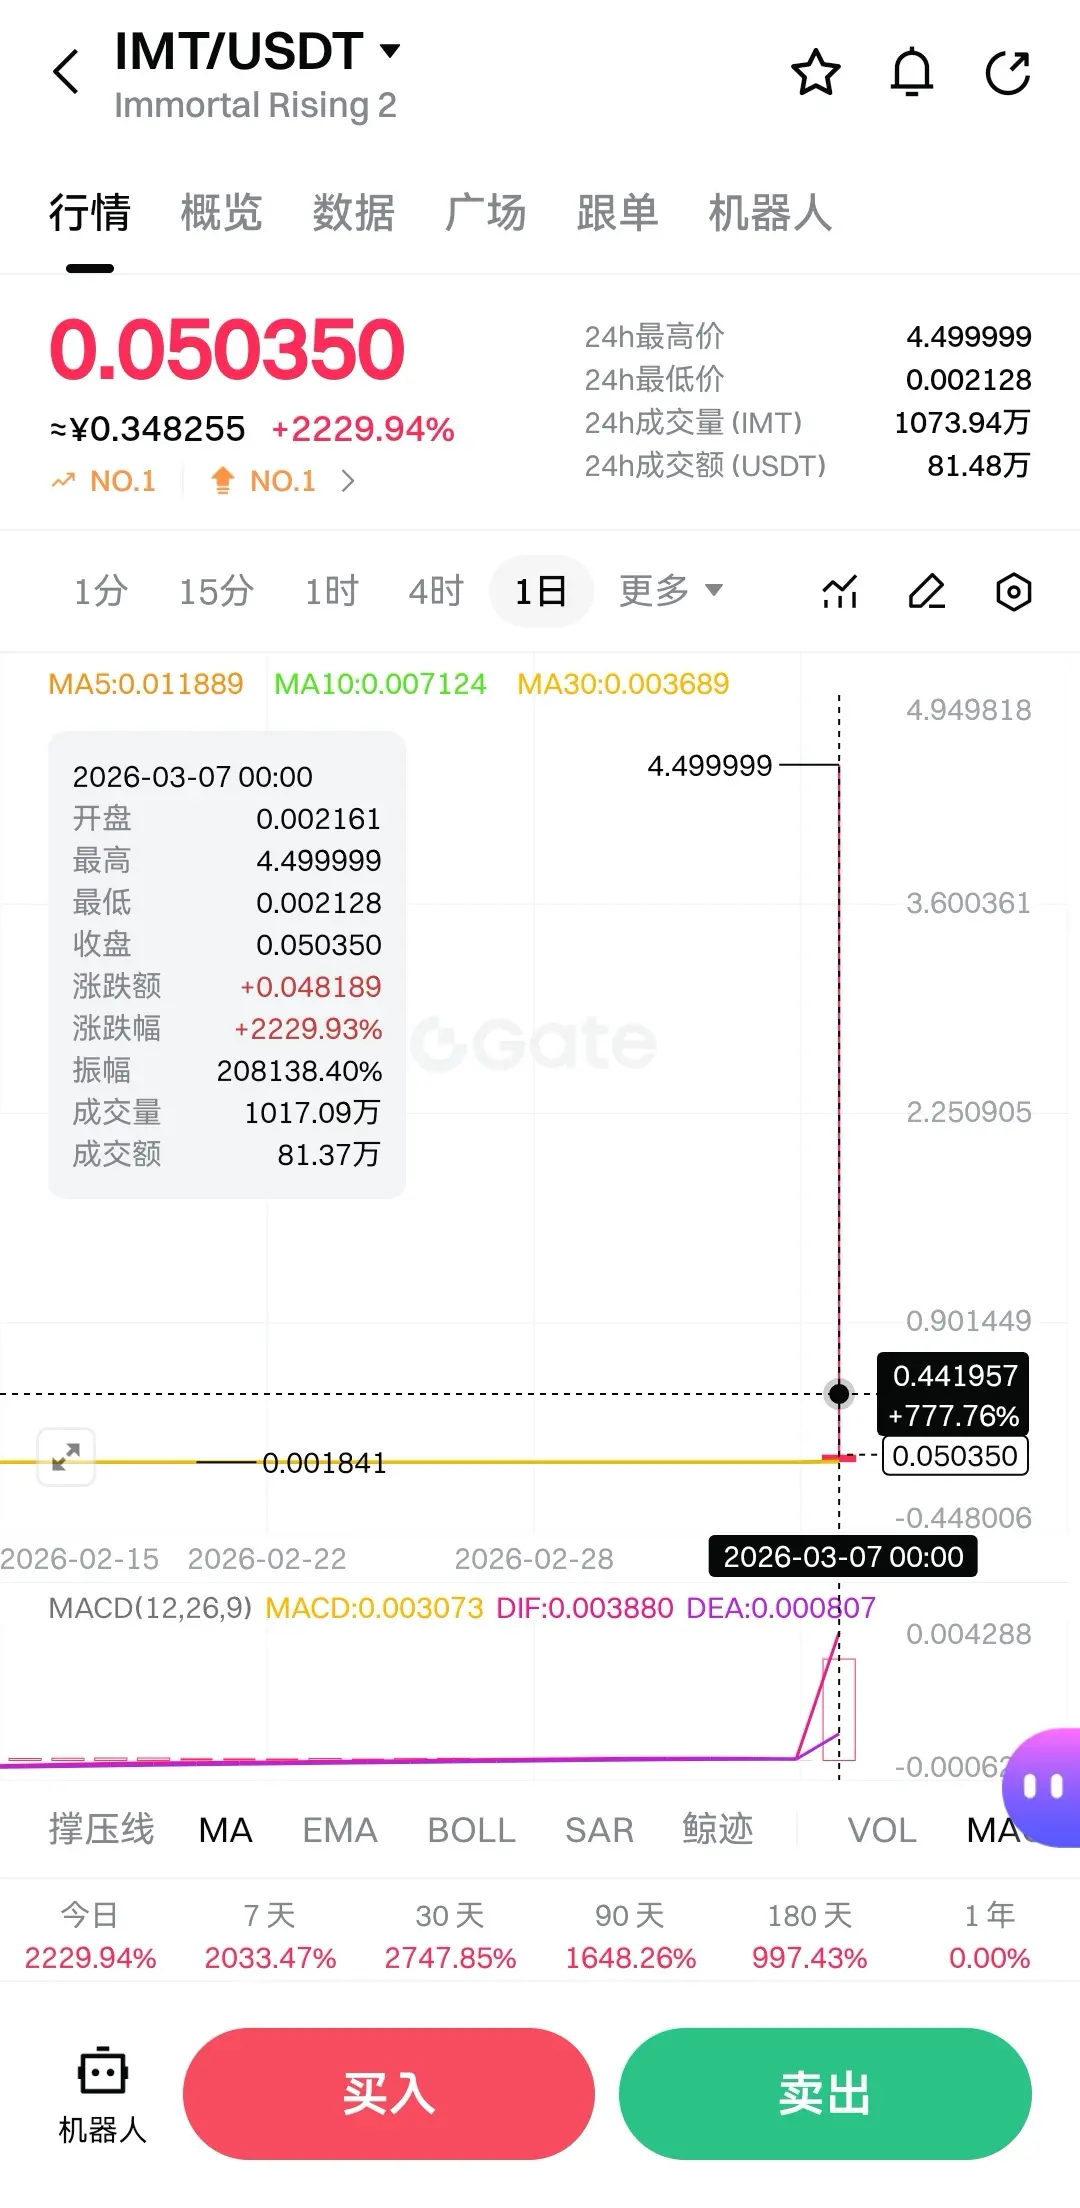Screen dimensions: 1080x2208
Task: Open 更多 timeframe dropdown
Action: (671, 591)
